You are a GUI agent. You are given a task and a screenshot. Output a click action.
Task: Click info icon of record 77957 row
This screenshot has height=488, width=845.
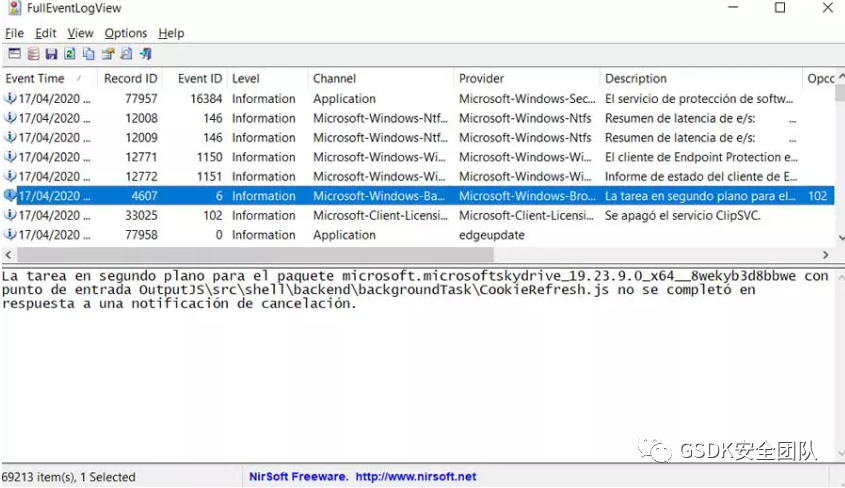[10, 98]
